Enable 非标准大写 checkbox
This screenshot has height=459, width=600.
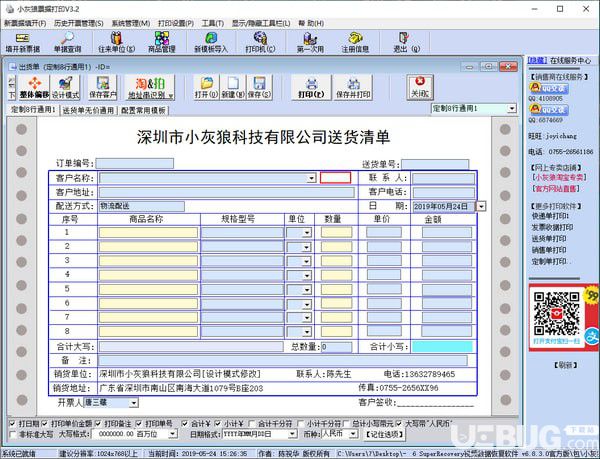click(13, 435)
